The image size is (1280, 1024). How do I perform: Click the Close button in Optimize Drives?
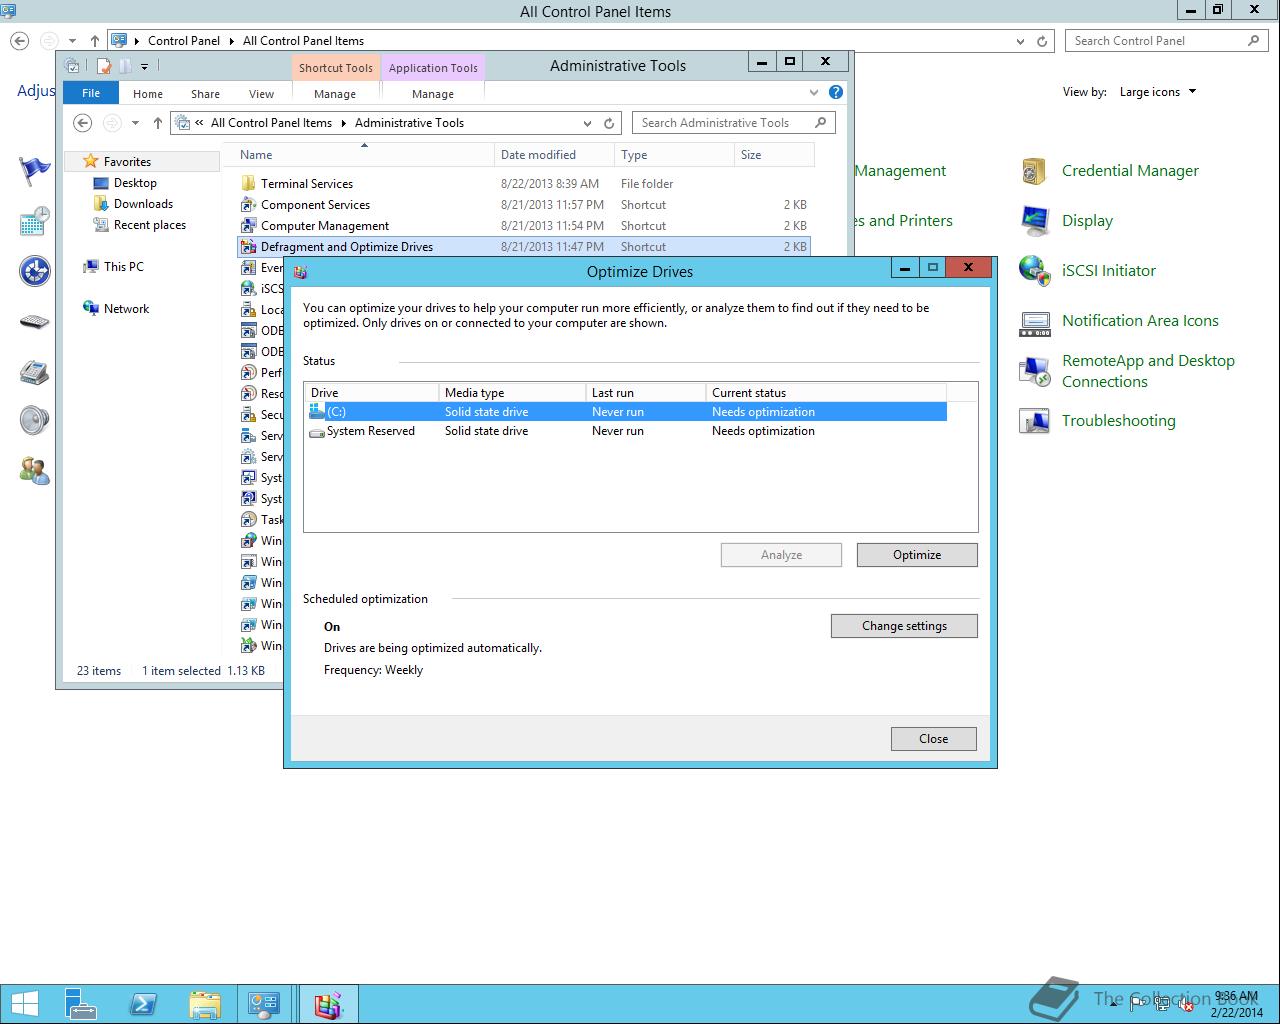[934, 739]
